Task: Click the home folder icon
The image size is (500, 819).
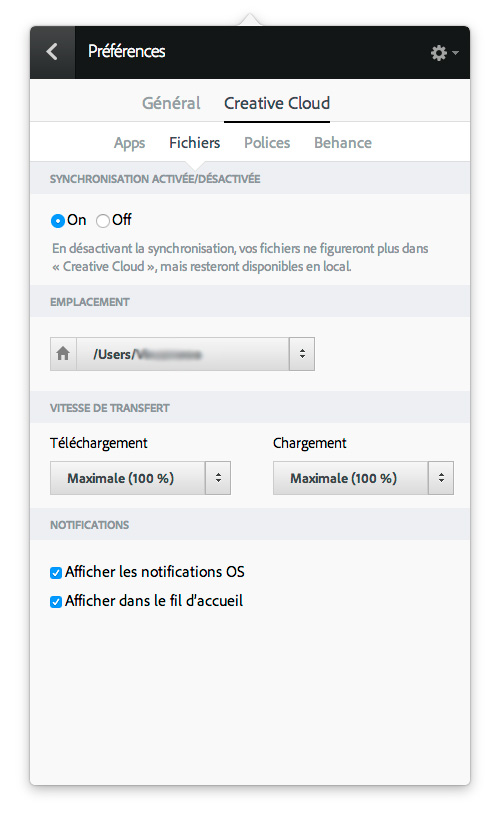Action: [63, 354]
